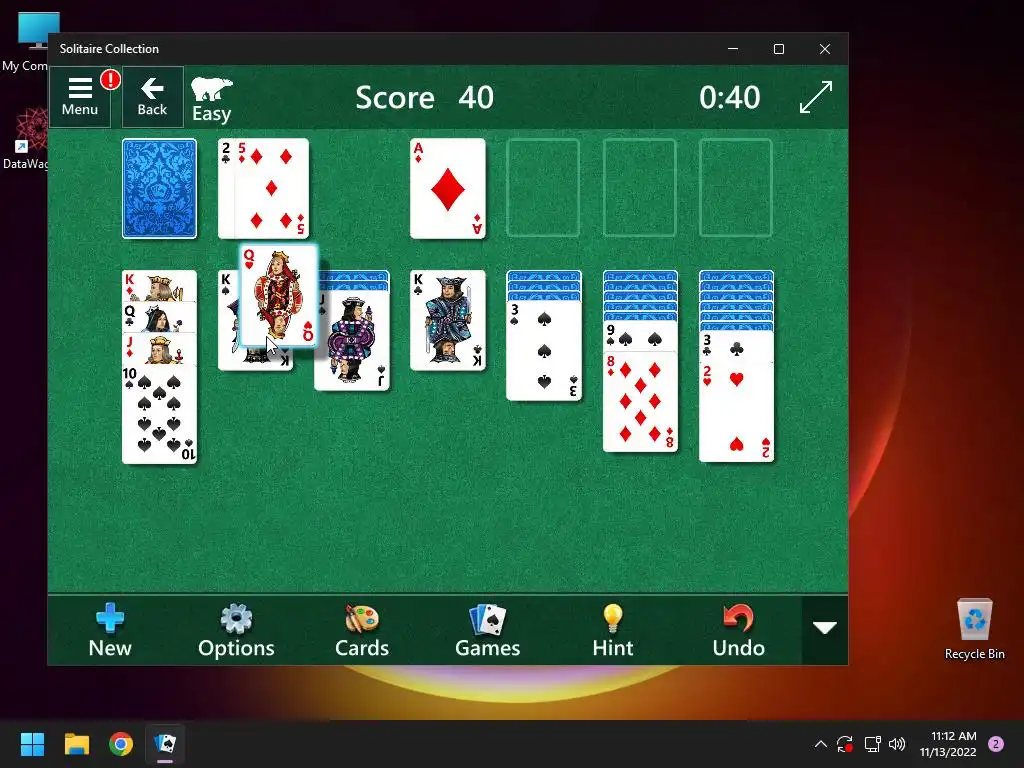The width and height of the screenshot is (1024, 768).
Task: Open game Options gear
Action: 236,630
